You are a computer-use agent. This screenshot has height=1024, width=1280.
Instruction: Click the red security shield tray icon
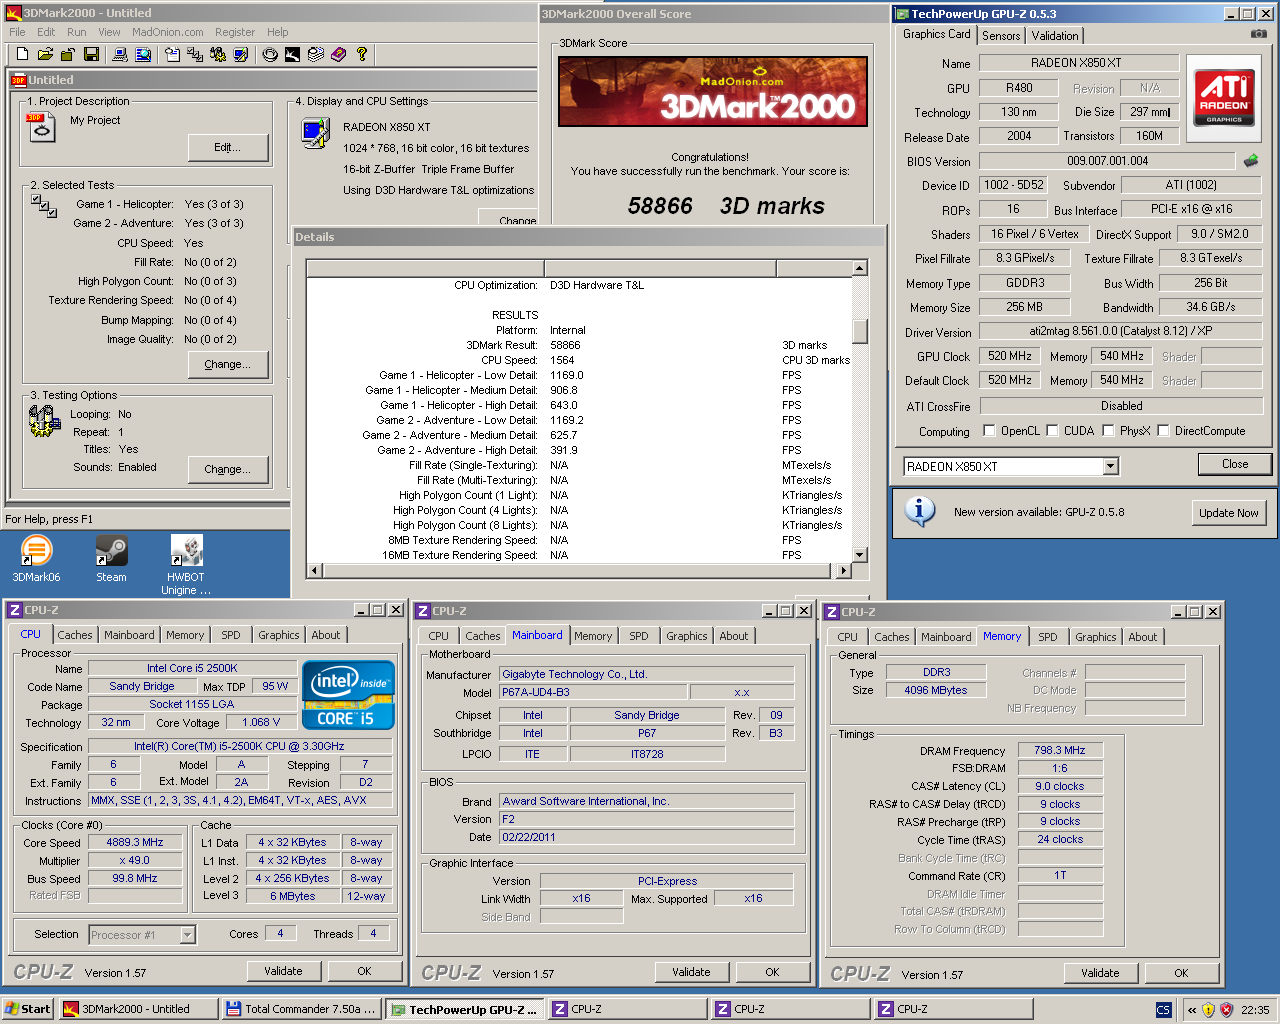pyautogui.click(x=1226, y=1009)
